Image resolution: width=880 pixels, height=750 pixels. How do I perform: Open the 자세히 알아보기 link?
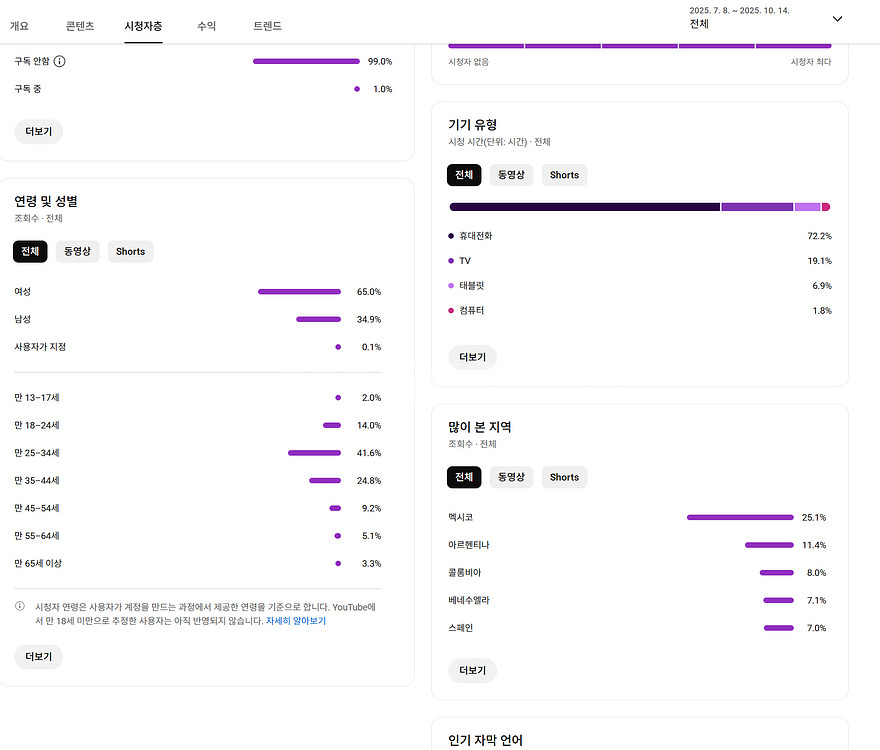tap(295, 621)
